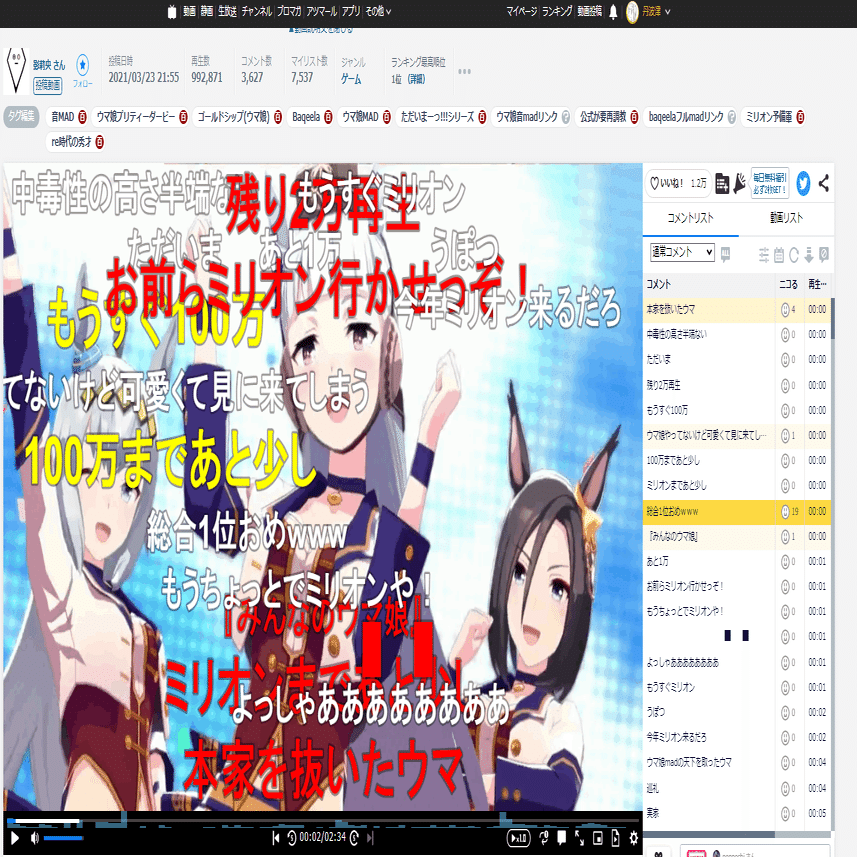Click the notification bell icon
Screen dimensions: 857x857
613,11
